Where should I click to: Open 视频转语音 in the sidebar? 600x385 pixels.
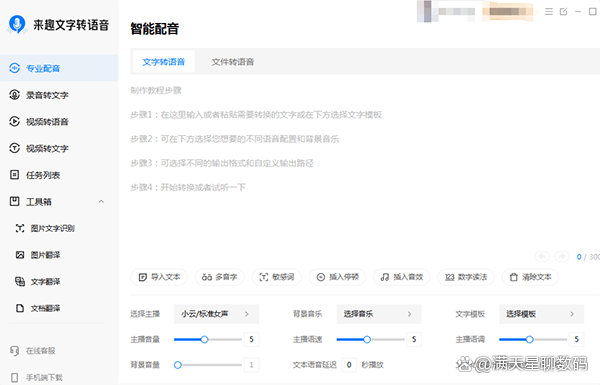click(59, 122)
